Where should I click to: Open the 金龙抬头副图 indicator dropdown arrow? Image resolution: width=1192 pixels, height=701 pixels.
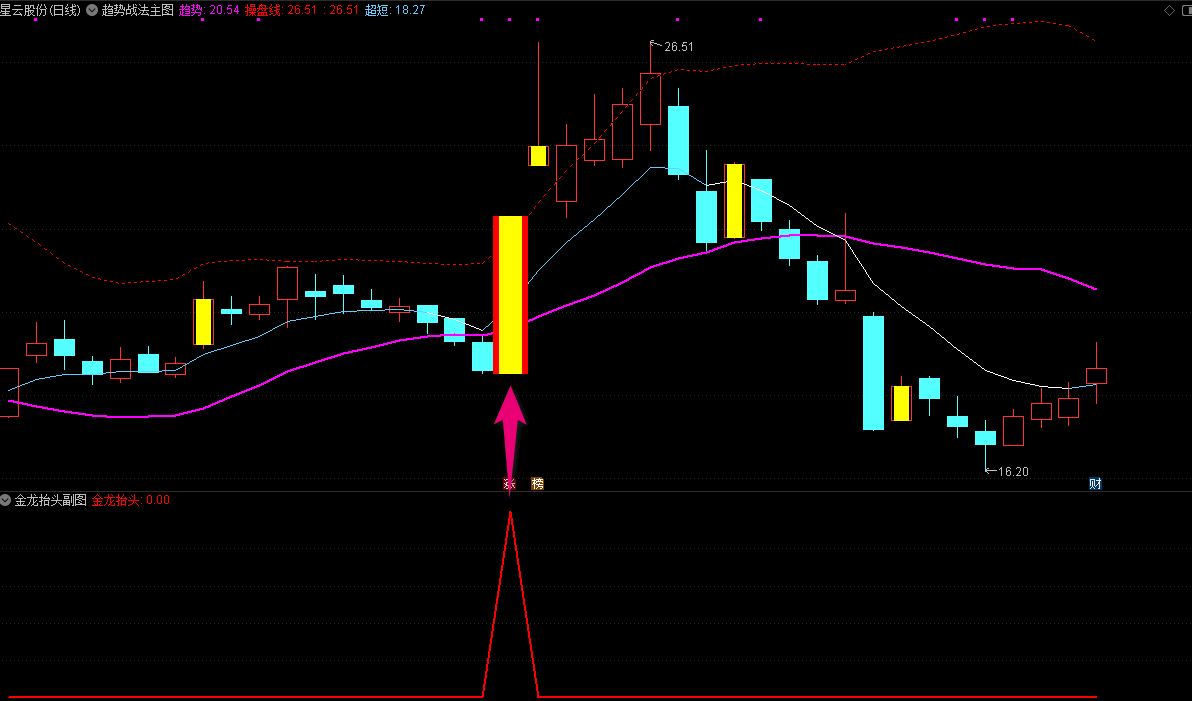(x=5, y=500)
